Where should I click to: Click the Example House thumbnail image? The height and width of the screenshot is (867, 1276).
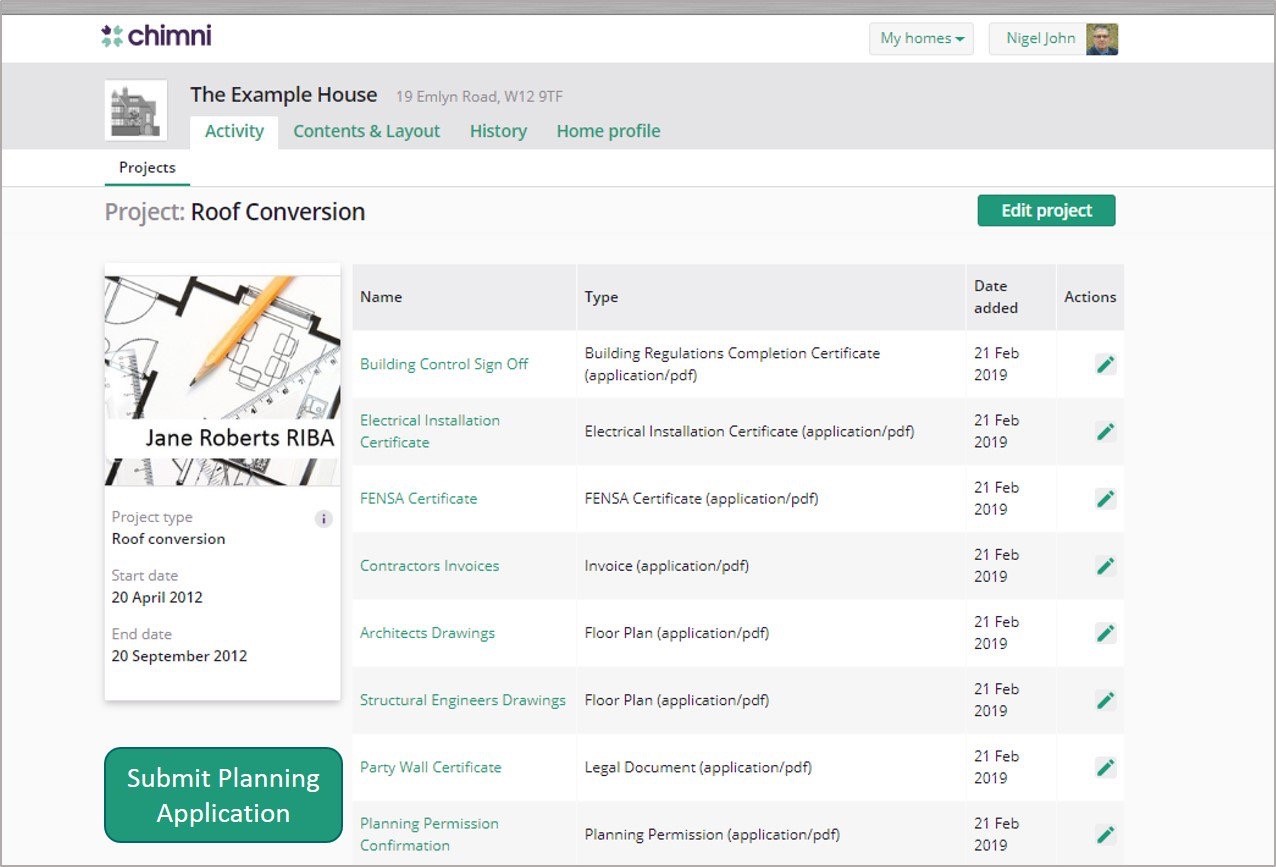tap(136, 110)
